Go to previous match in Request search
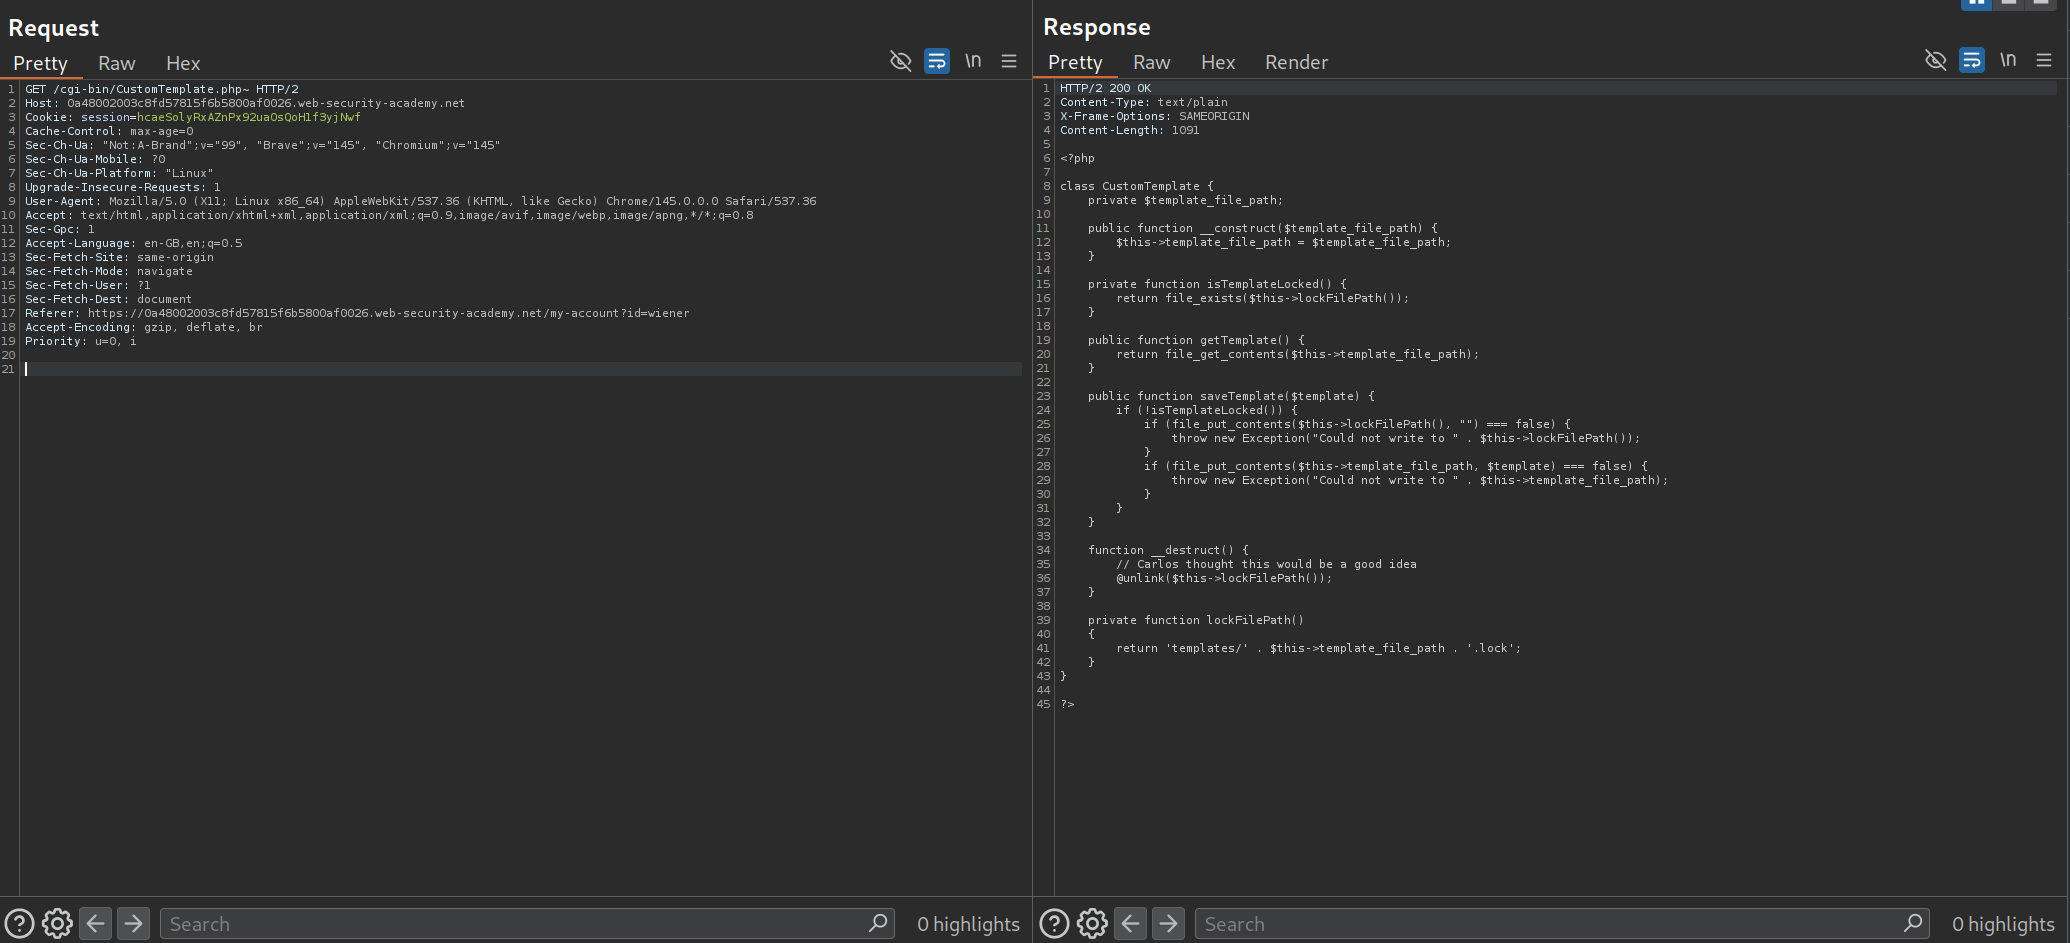This screenshot has width=2070, height=943. tap(96, 923)
